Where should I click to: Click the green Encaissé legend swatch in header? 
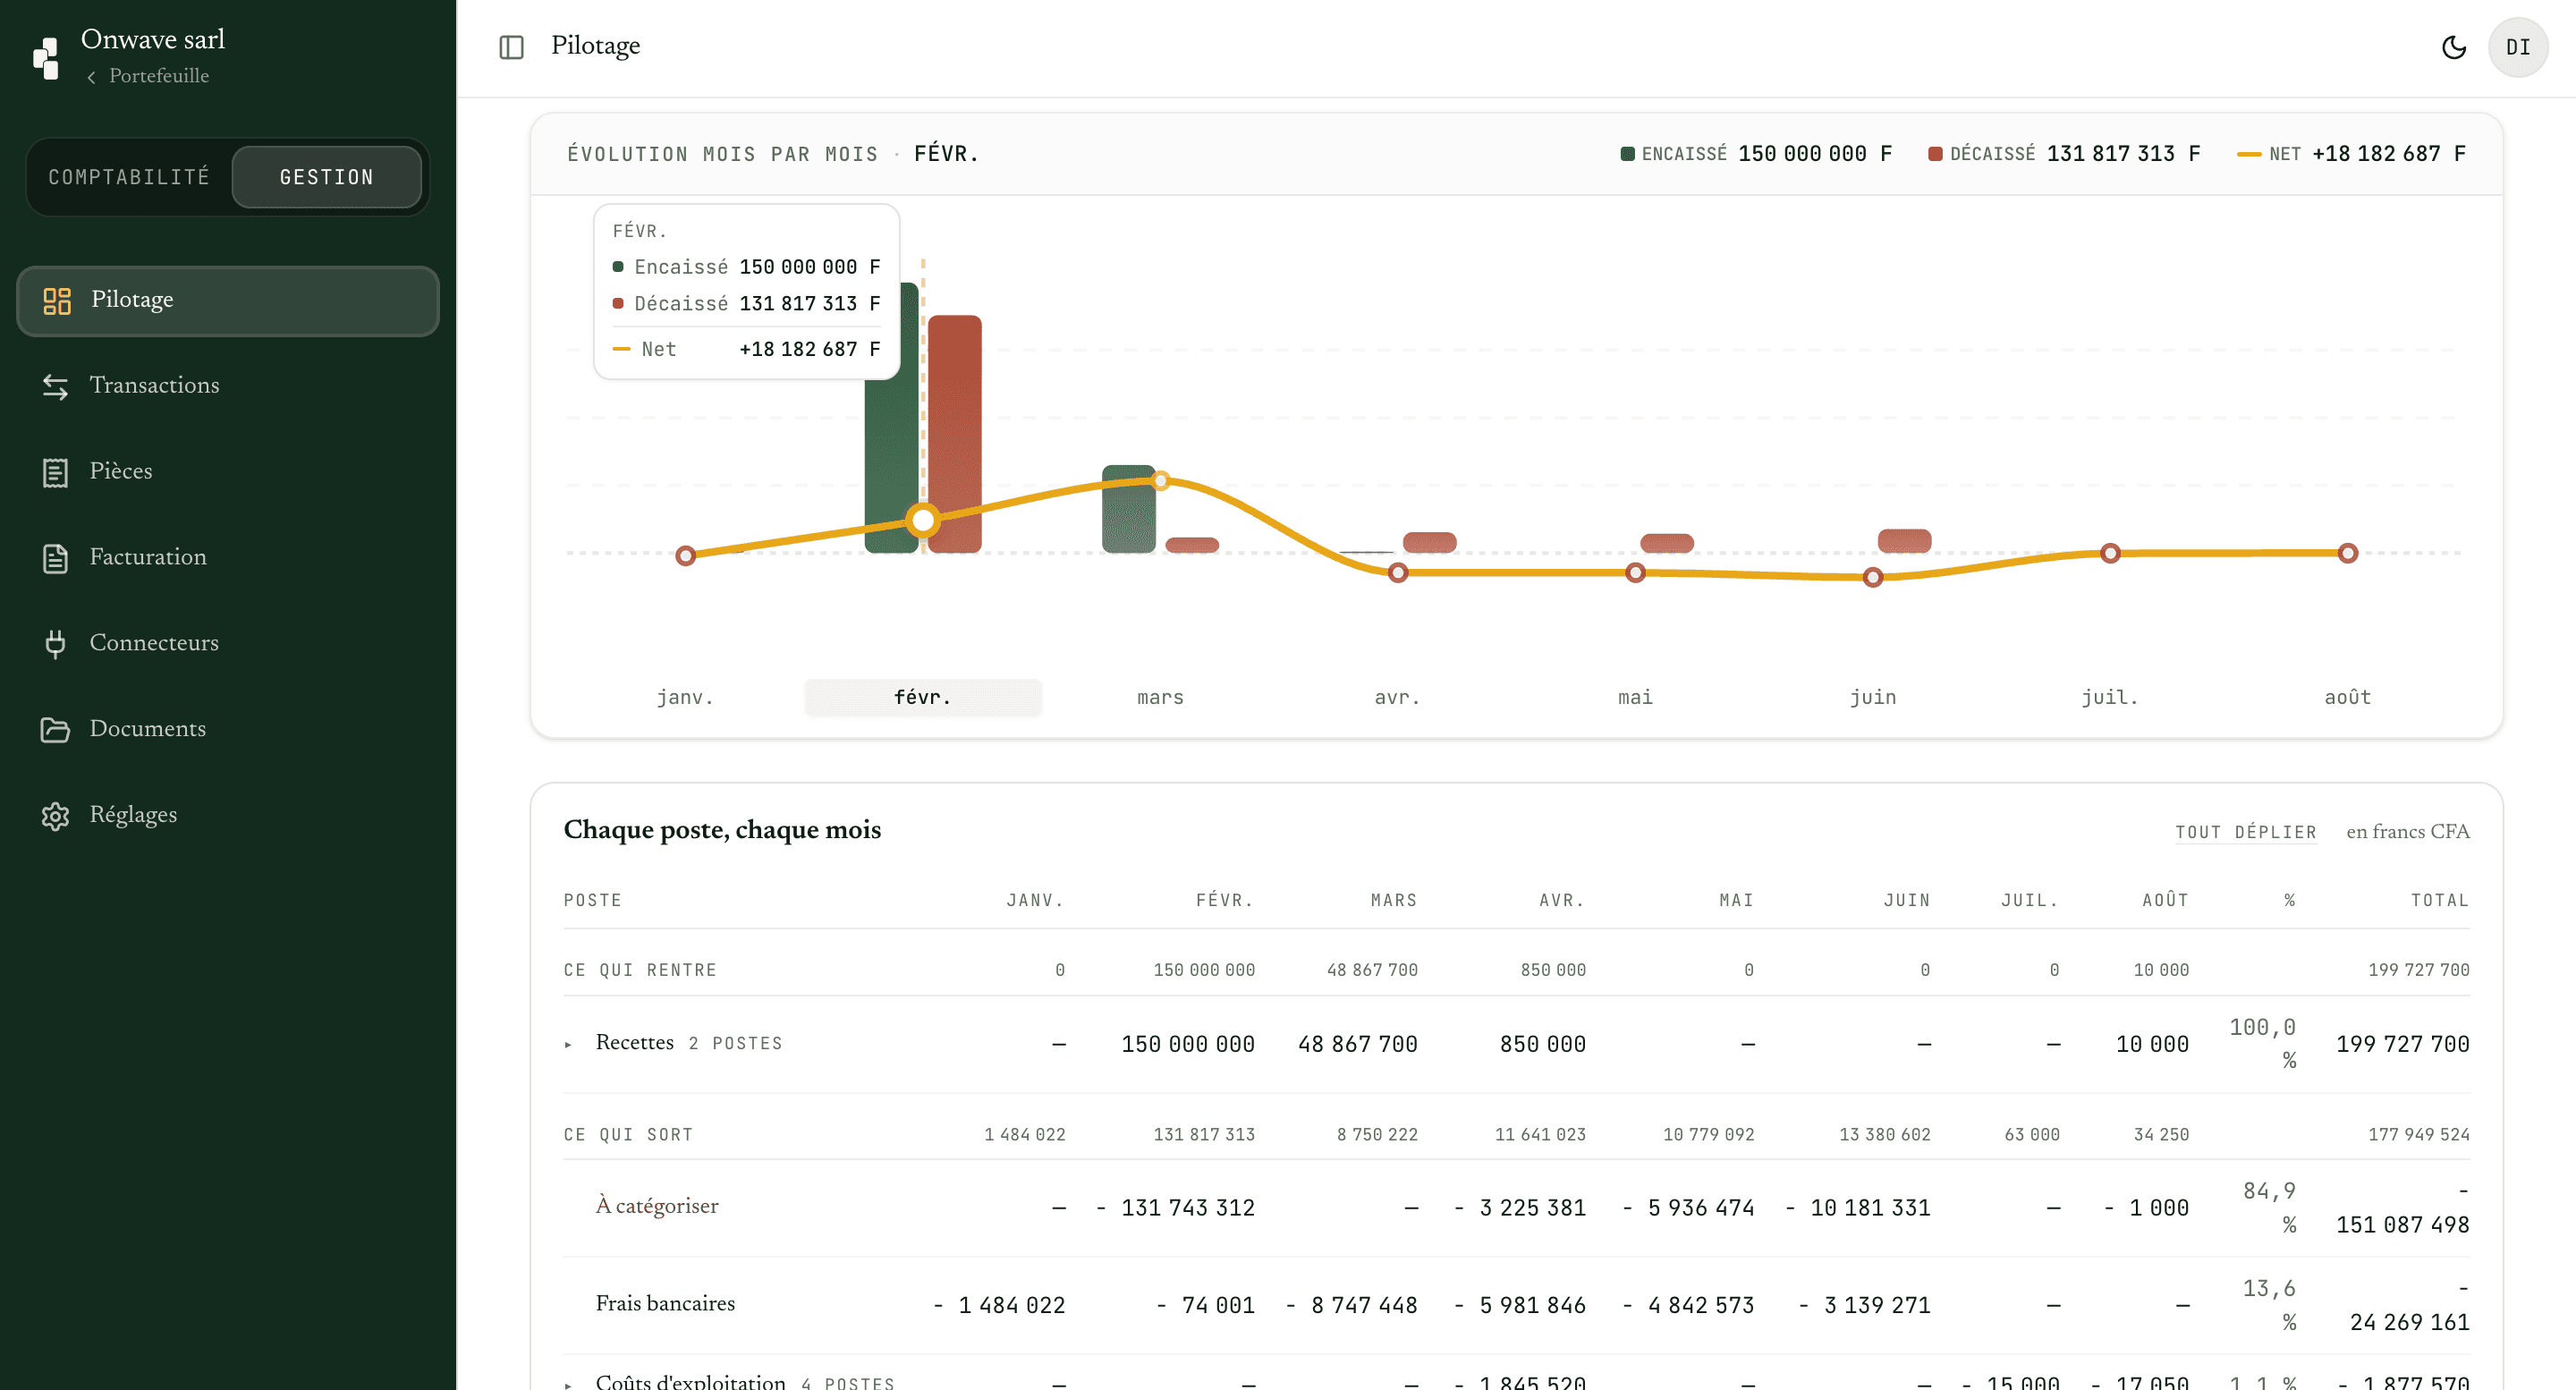point(1627,154)
